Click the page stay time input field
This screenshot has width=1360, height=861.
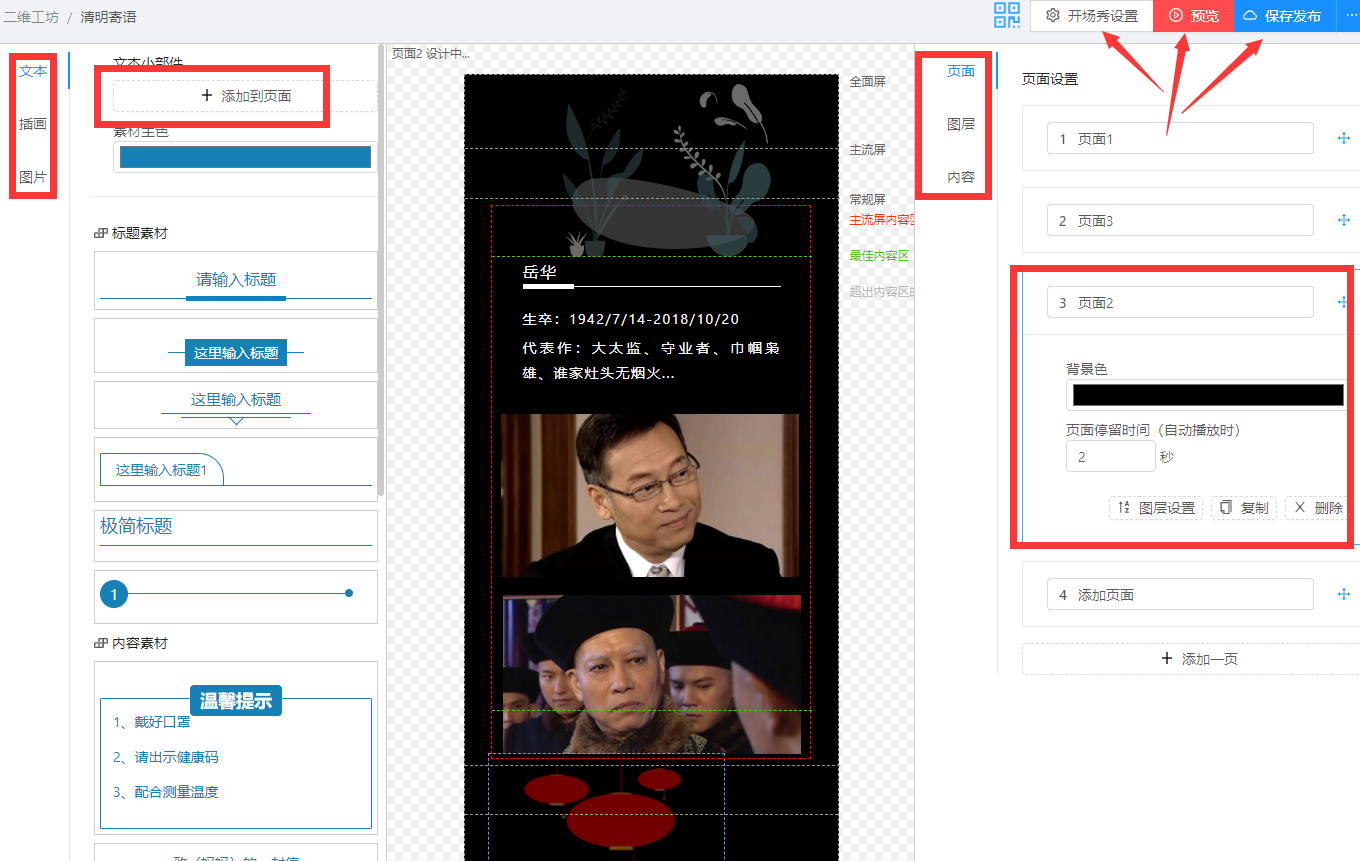click(x=1110, y=457)
